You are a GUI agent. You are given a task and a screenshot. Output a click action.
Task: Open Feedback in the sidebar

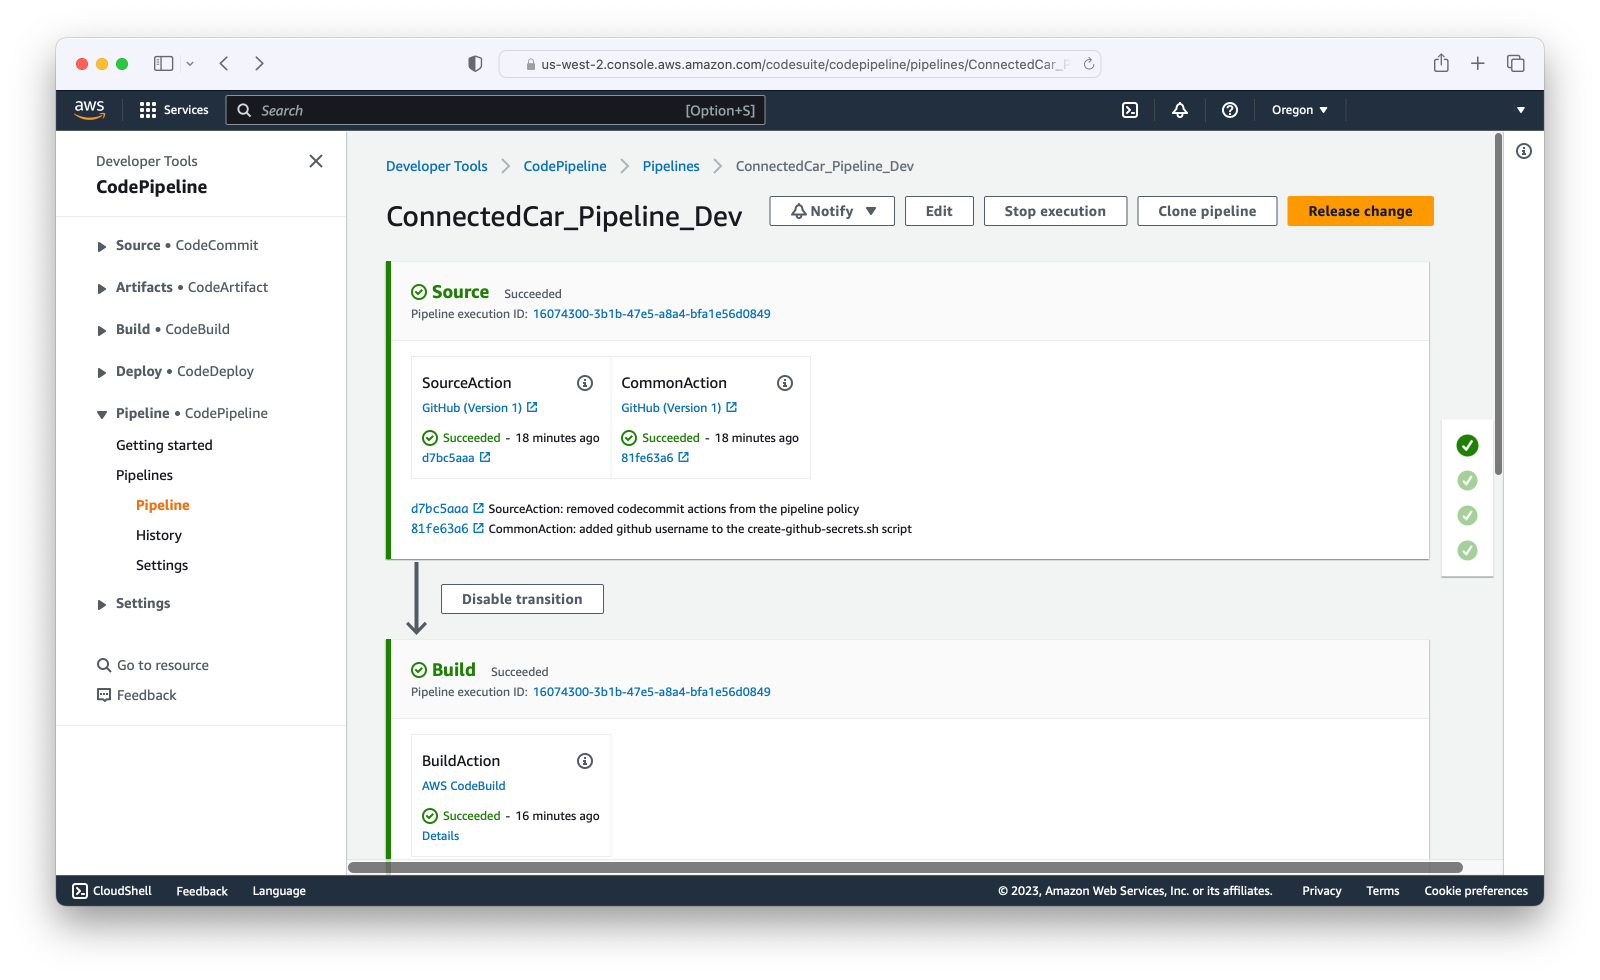click(136, 695)
